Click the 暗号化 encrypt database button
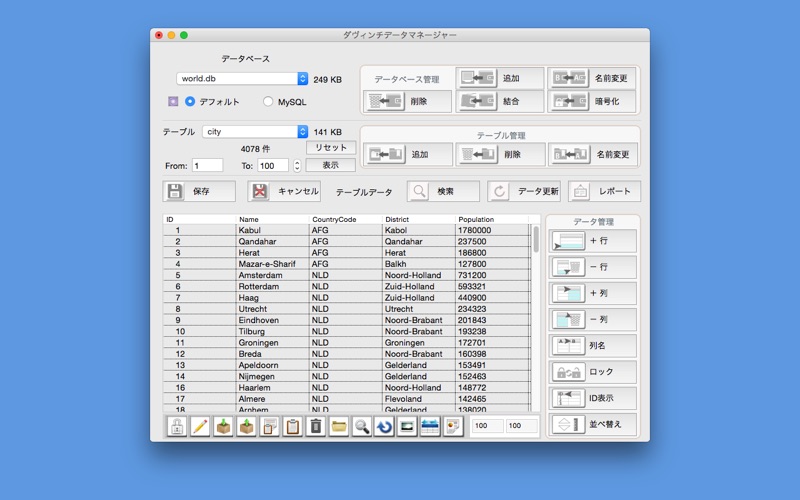 pyautogui.click(x=592, y=101)
